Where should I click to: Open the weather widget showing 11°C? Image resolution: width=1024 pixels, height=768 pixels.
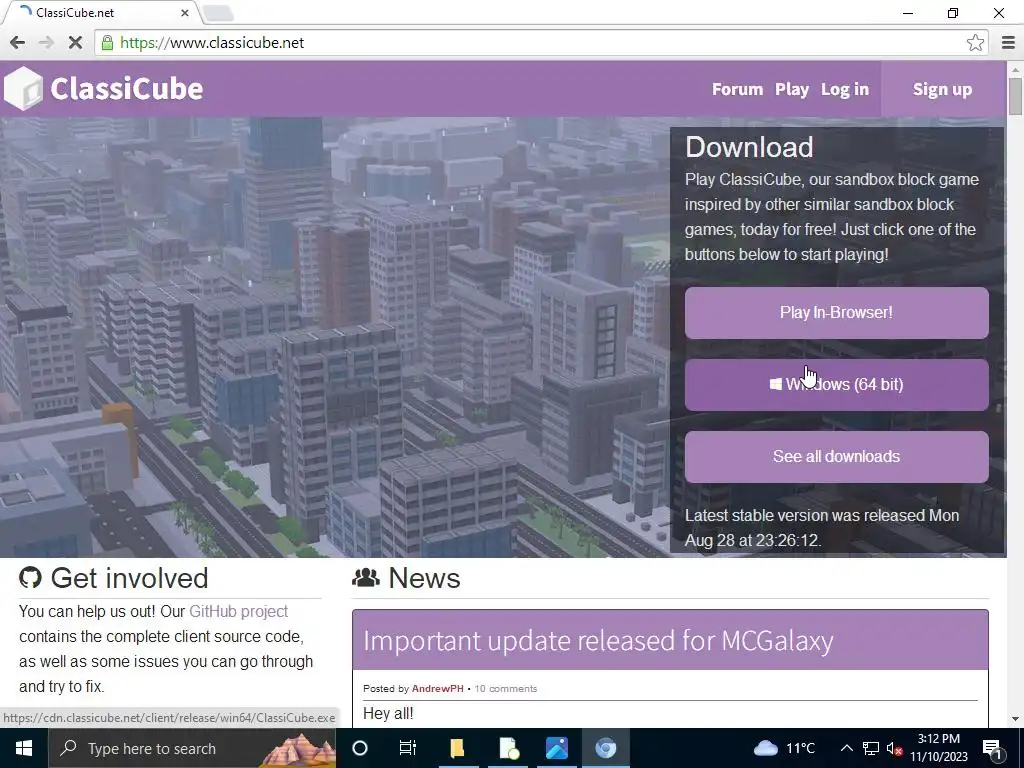pos(786,748)
